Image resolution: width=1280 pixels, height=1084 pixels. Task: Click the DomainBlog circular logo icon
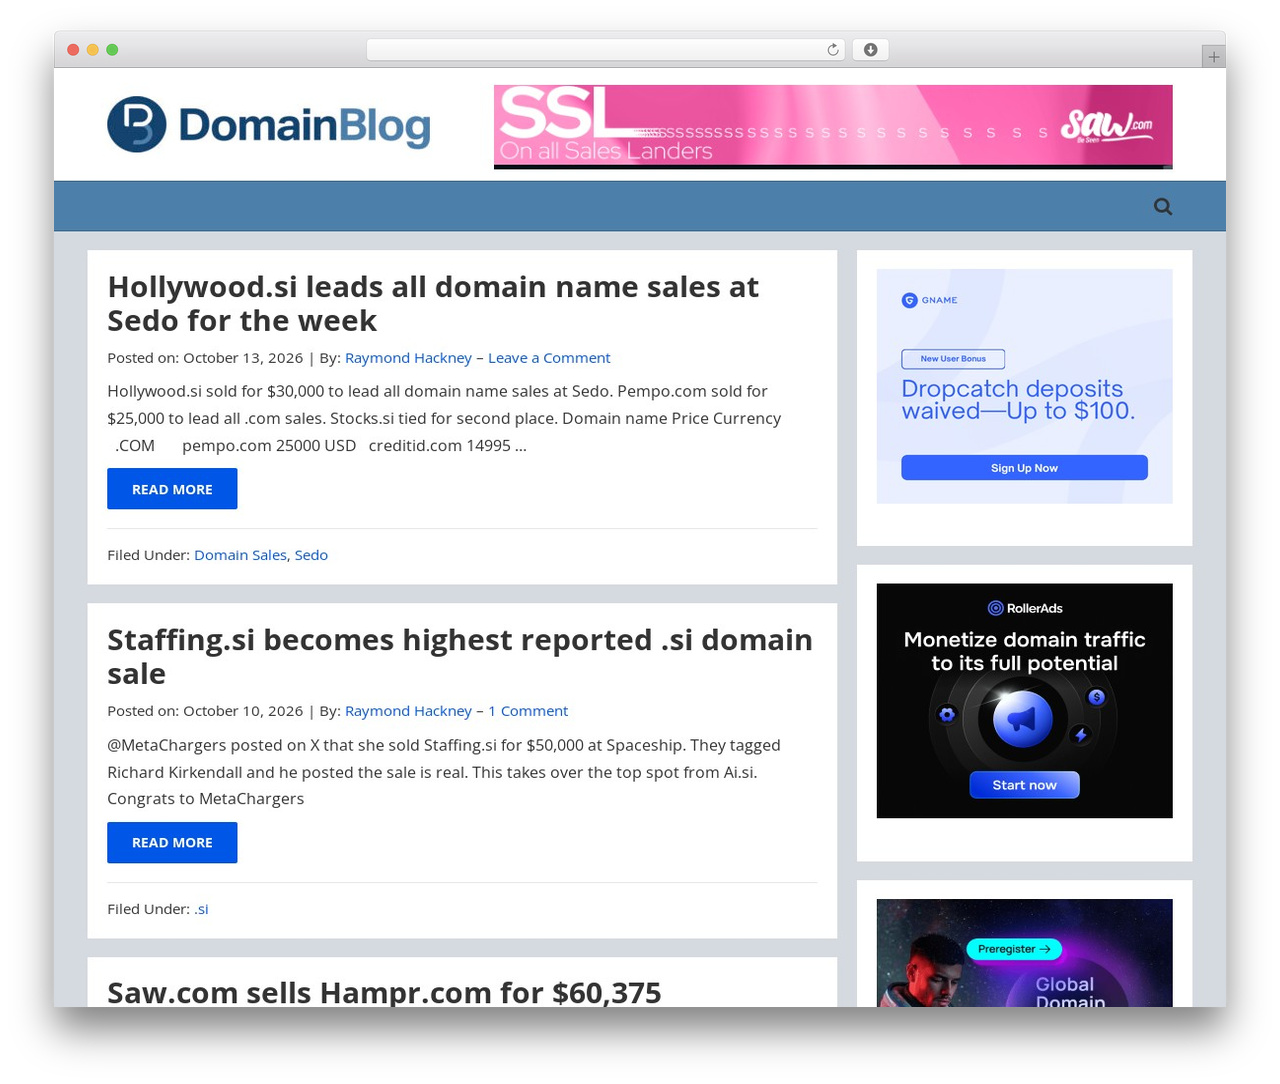(x=137, y=124)
